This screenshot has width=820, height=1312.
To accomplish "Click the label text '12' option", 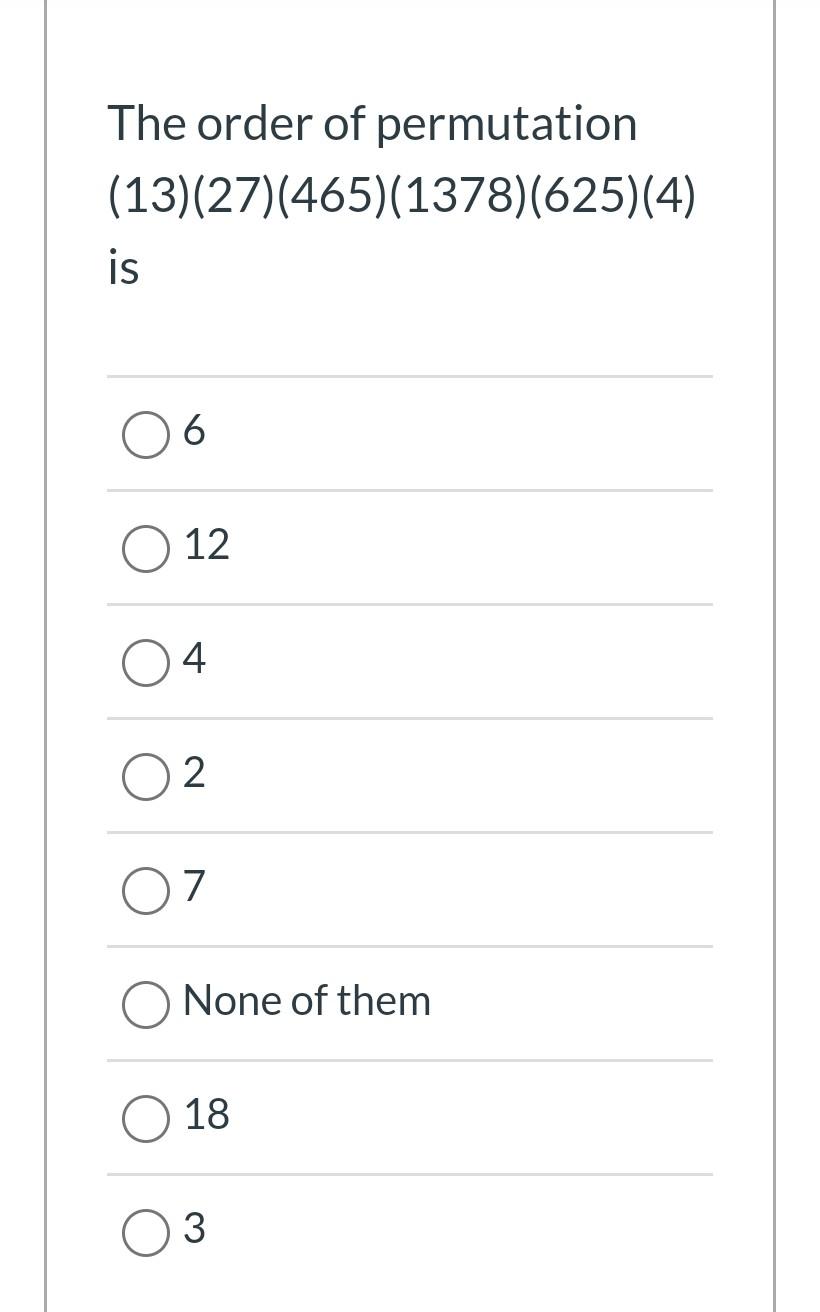I will point(206,544).
